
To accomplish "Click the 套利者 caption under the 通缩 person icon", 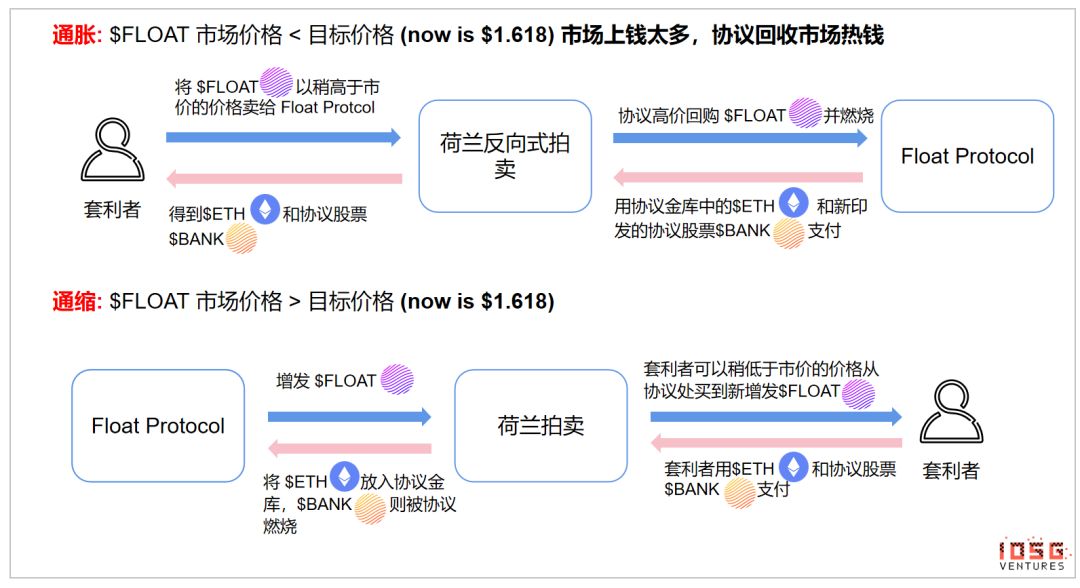I will pyautogui.click(x=951, y=471).
